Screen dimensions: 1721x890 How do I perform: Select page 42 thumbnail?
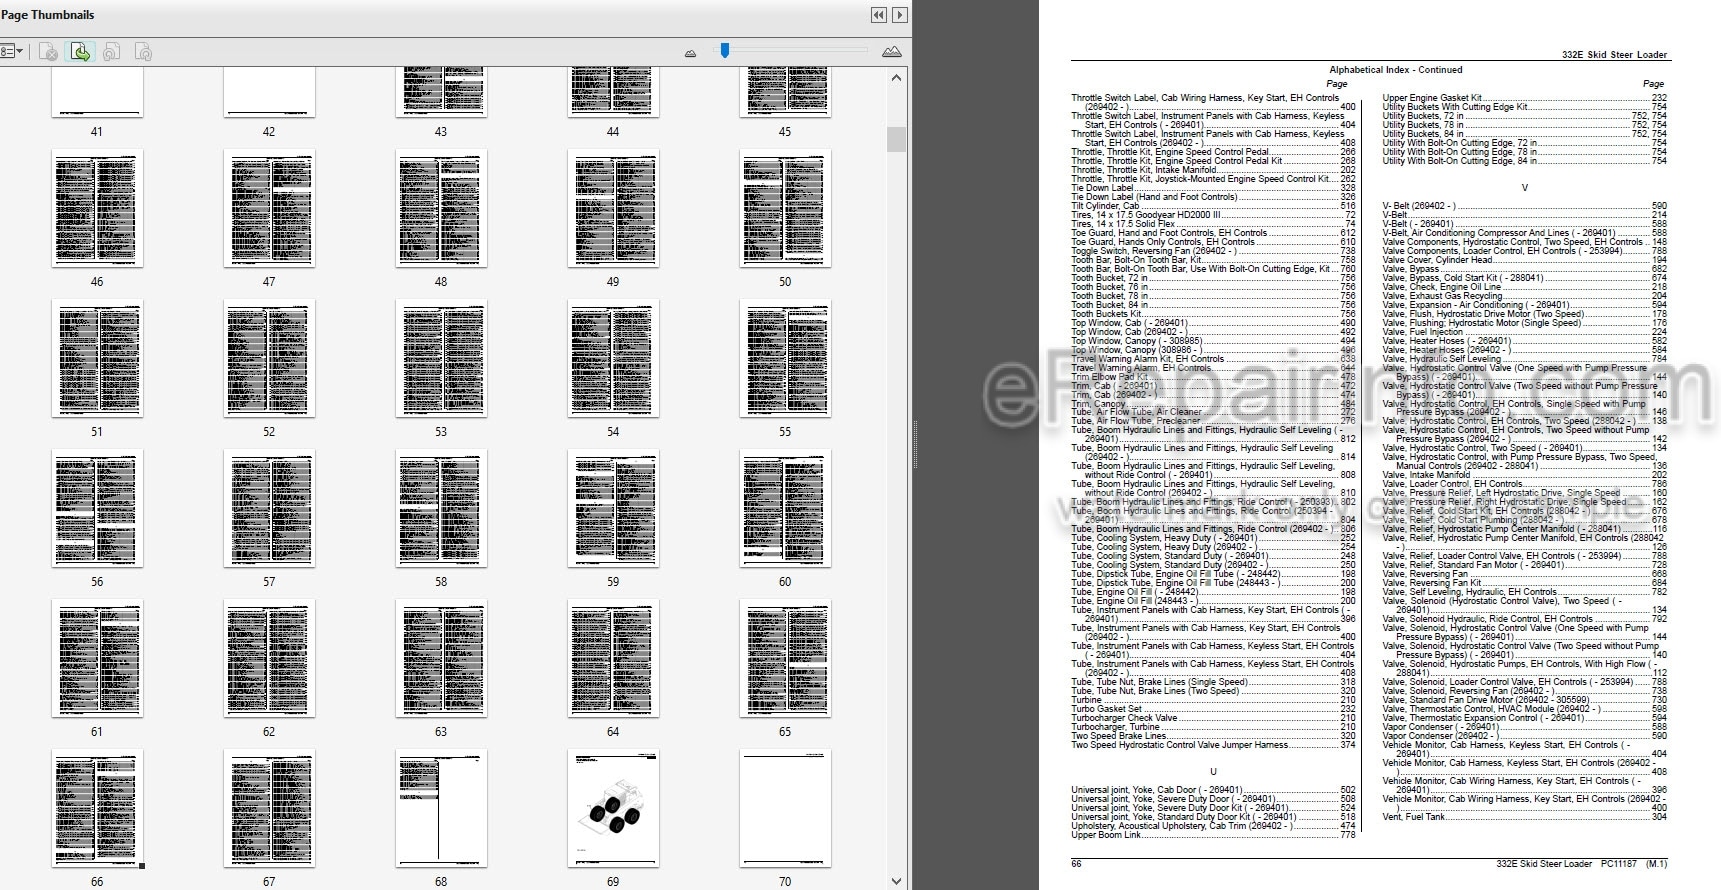(x=269, y=92)
